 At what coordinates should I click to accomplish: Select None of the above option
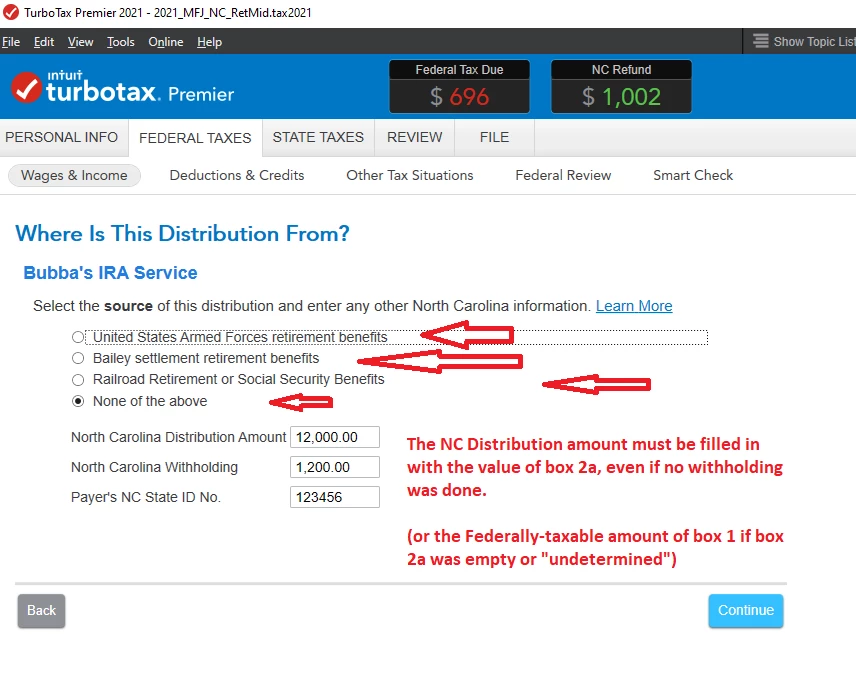(x=78, y=401)
